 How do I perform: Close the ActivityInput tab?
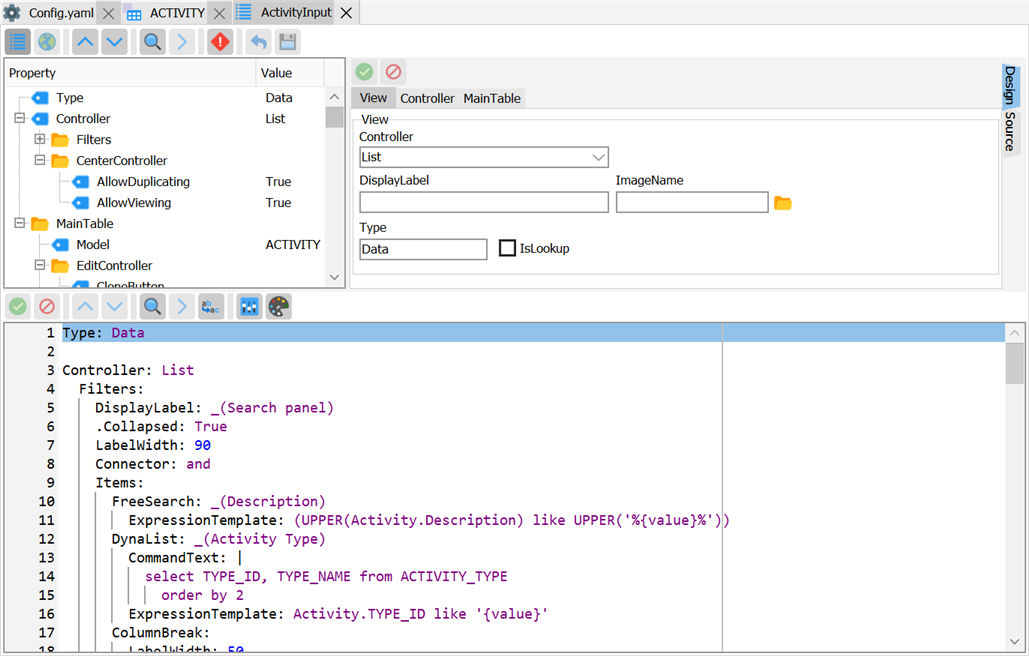click(x=346, y=13)
